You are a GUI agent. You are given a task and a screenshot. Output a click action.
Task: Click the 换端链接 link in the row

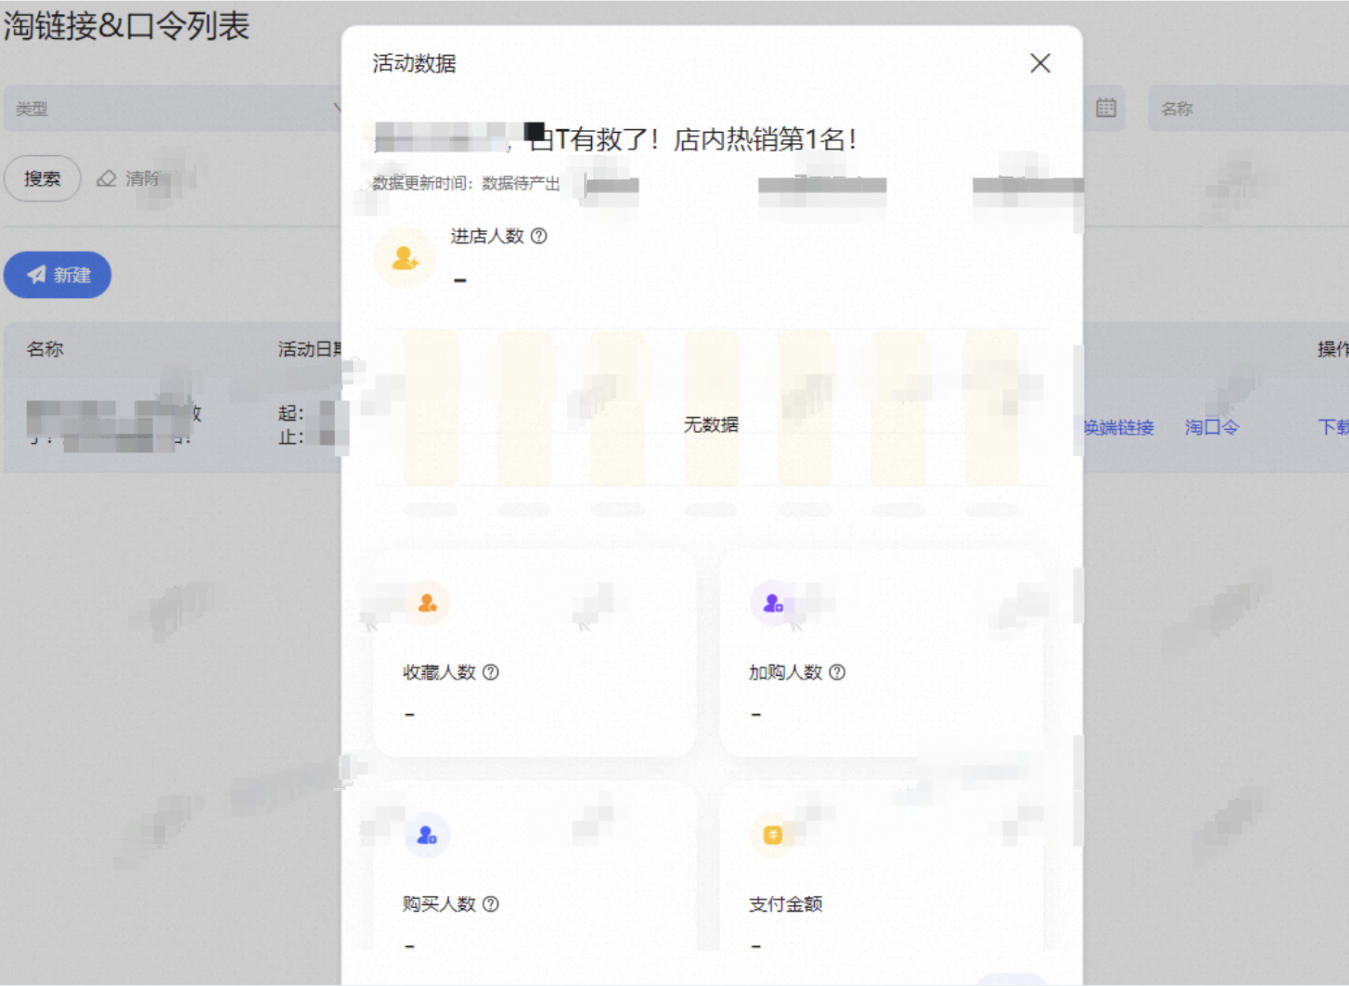pos(1119,428)
